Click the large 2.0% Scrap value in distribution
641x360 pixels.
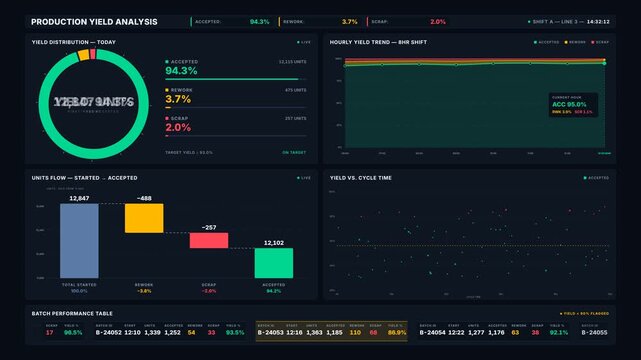(x=178, y=127)
